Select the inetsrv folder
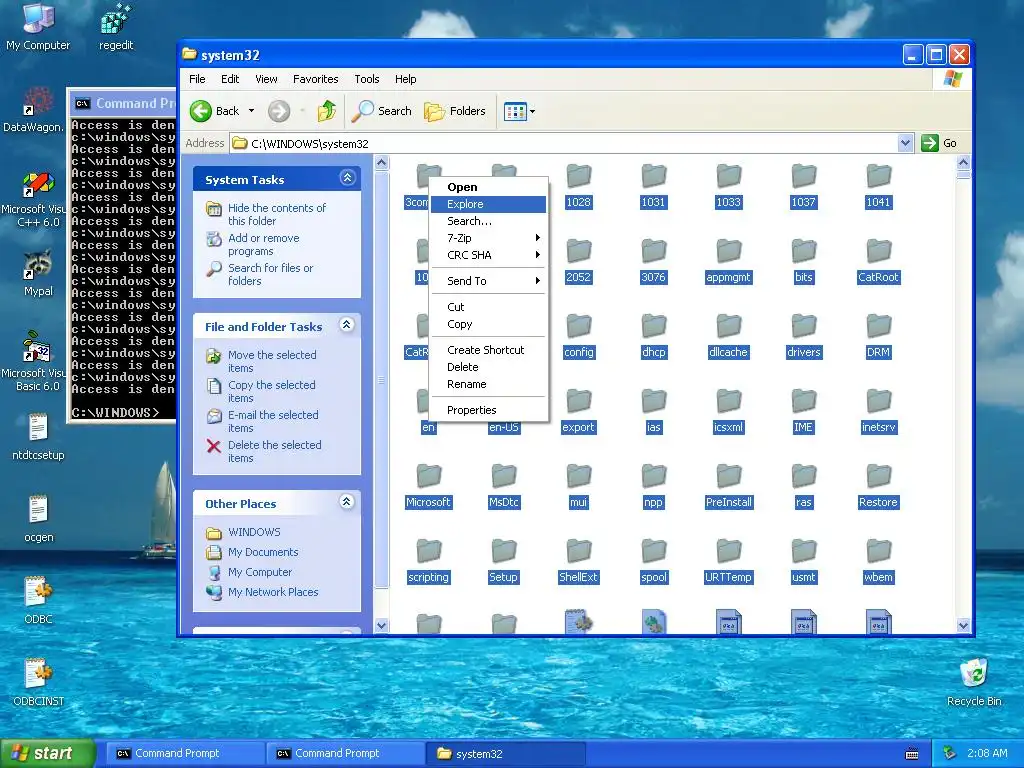1024x768 pixels. (x=878, y=411)
